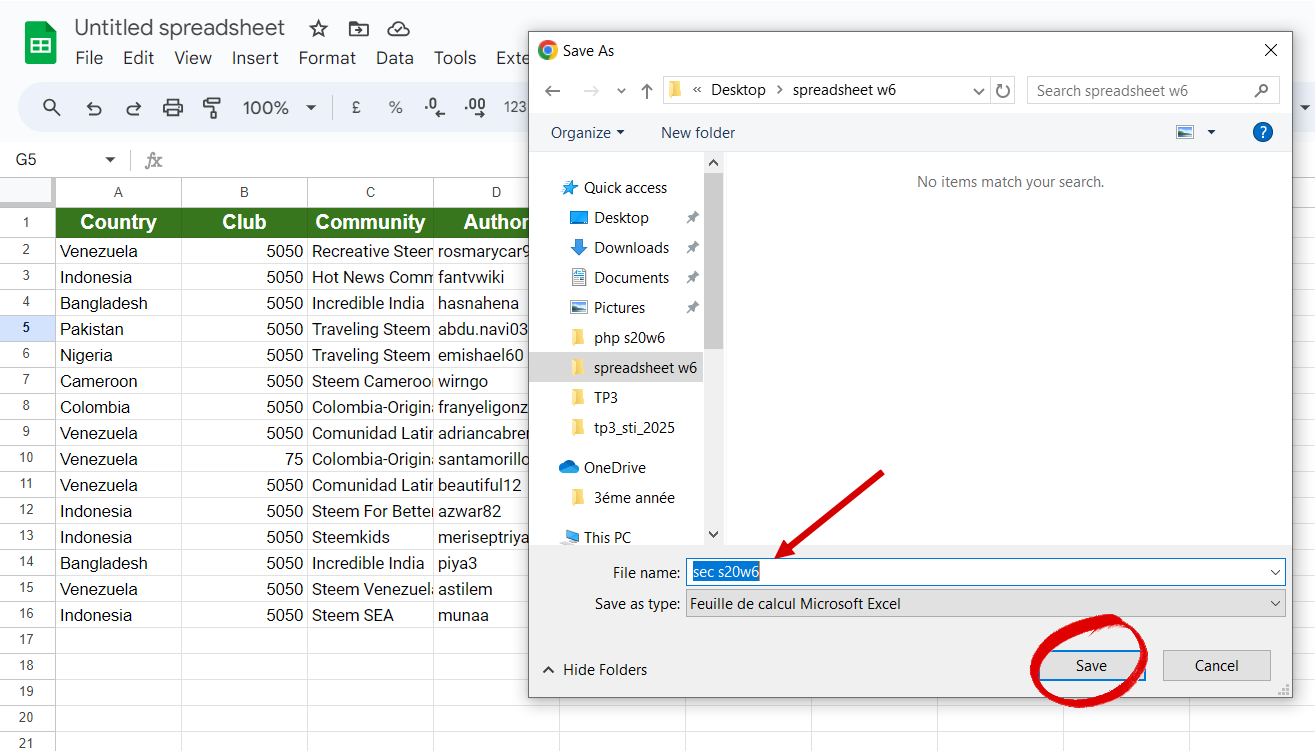Select spreadsheet w6 folder in navigation pane
The height and width of the screenshot is (751, 1315).
point(645,367)
